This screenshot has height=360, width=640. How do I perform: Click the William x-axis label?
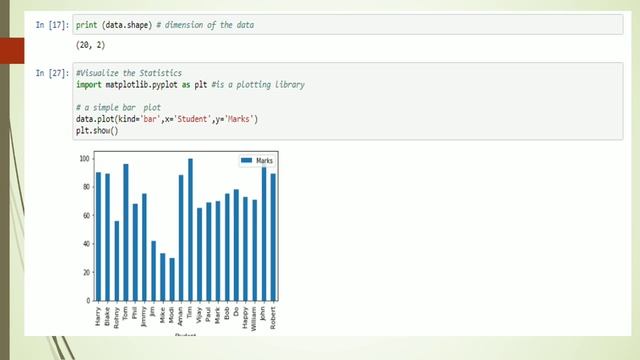[x=254, y=319]
